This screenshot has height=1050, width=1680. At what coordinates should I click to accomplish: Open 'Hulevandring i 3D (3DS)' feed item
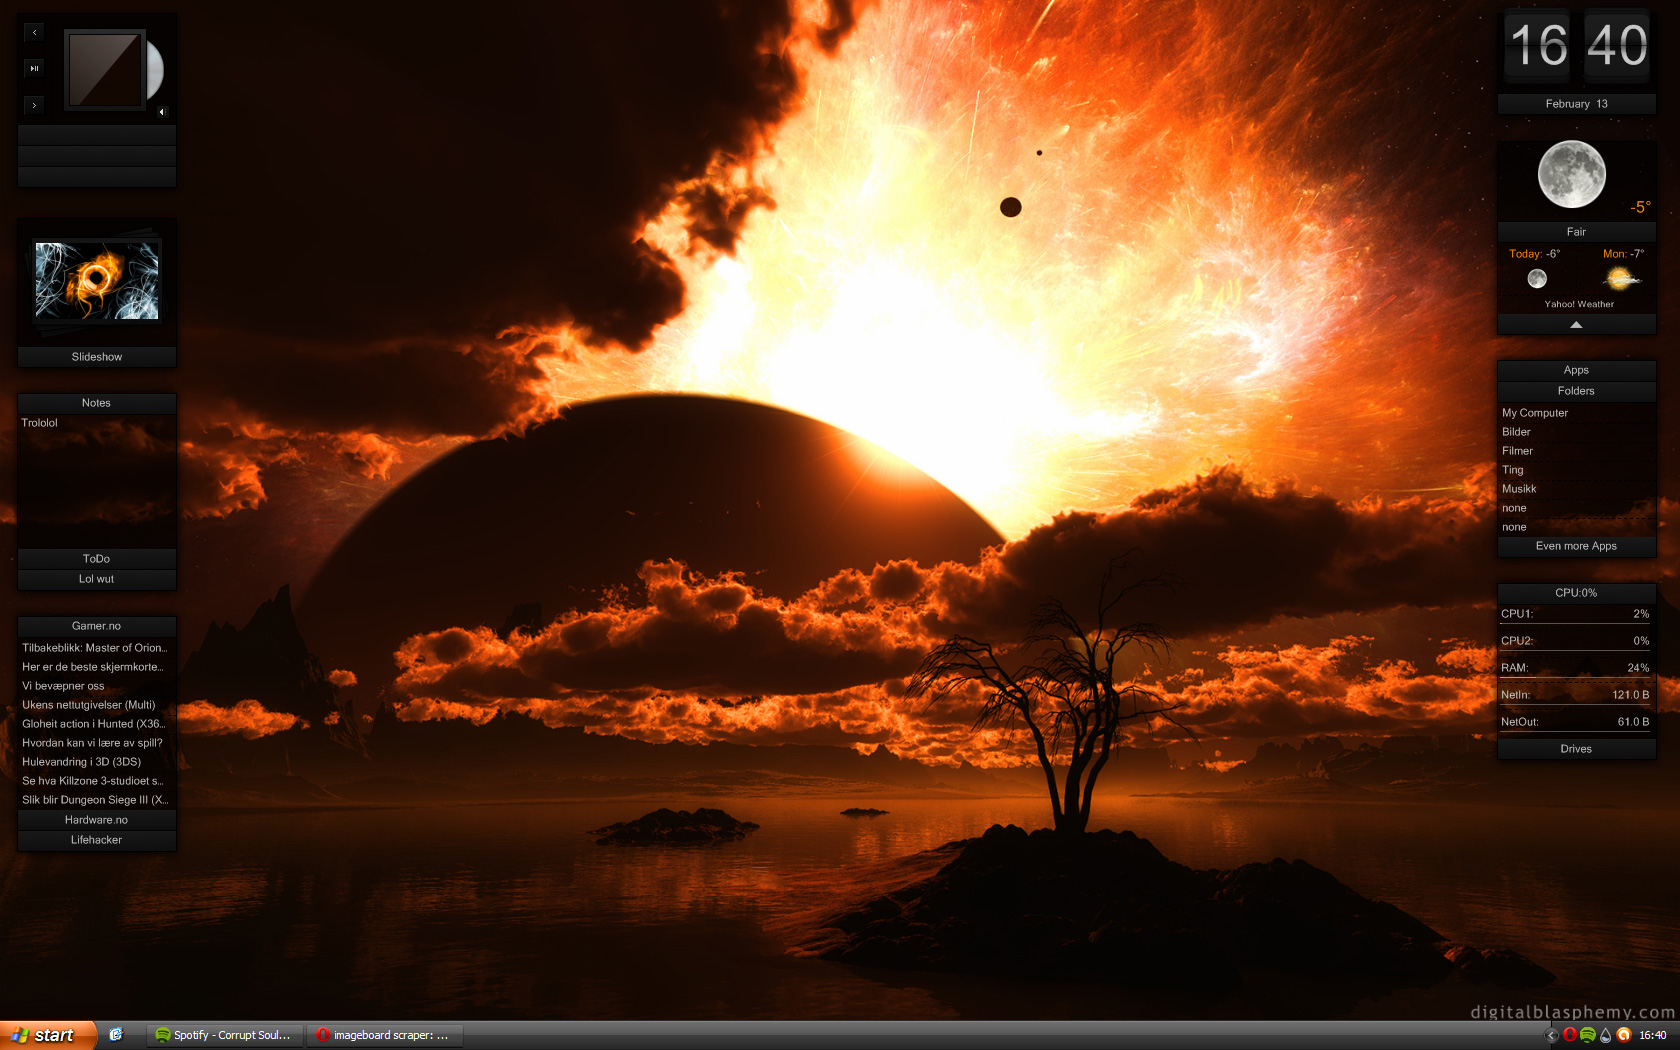[x=82, y=762]
